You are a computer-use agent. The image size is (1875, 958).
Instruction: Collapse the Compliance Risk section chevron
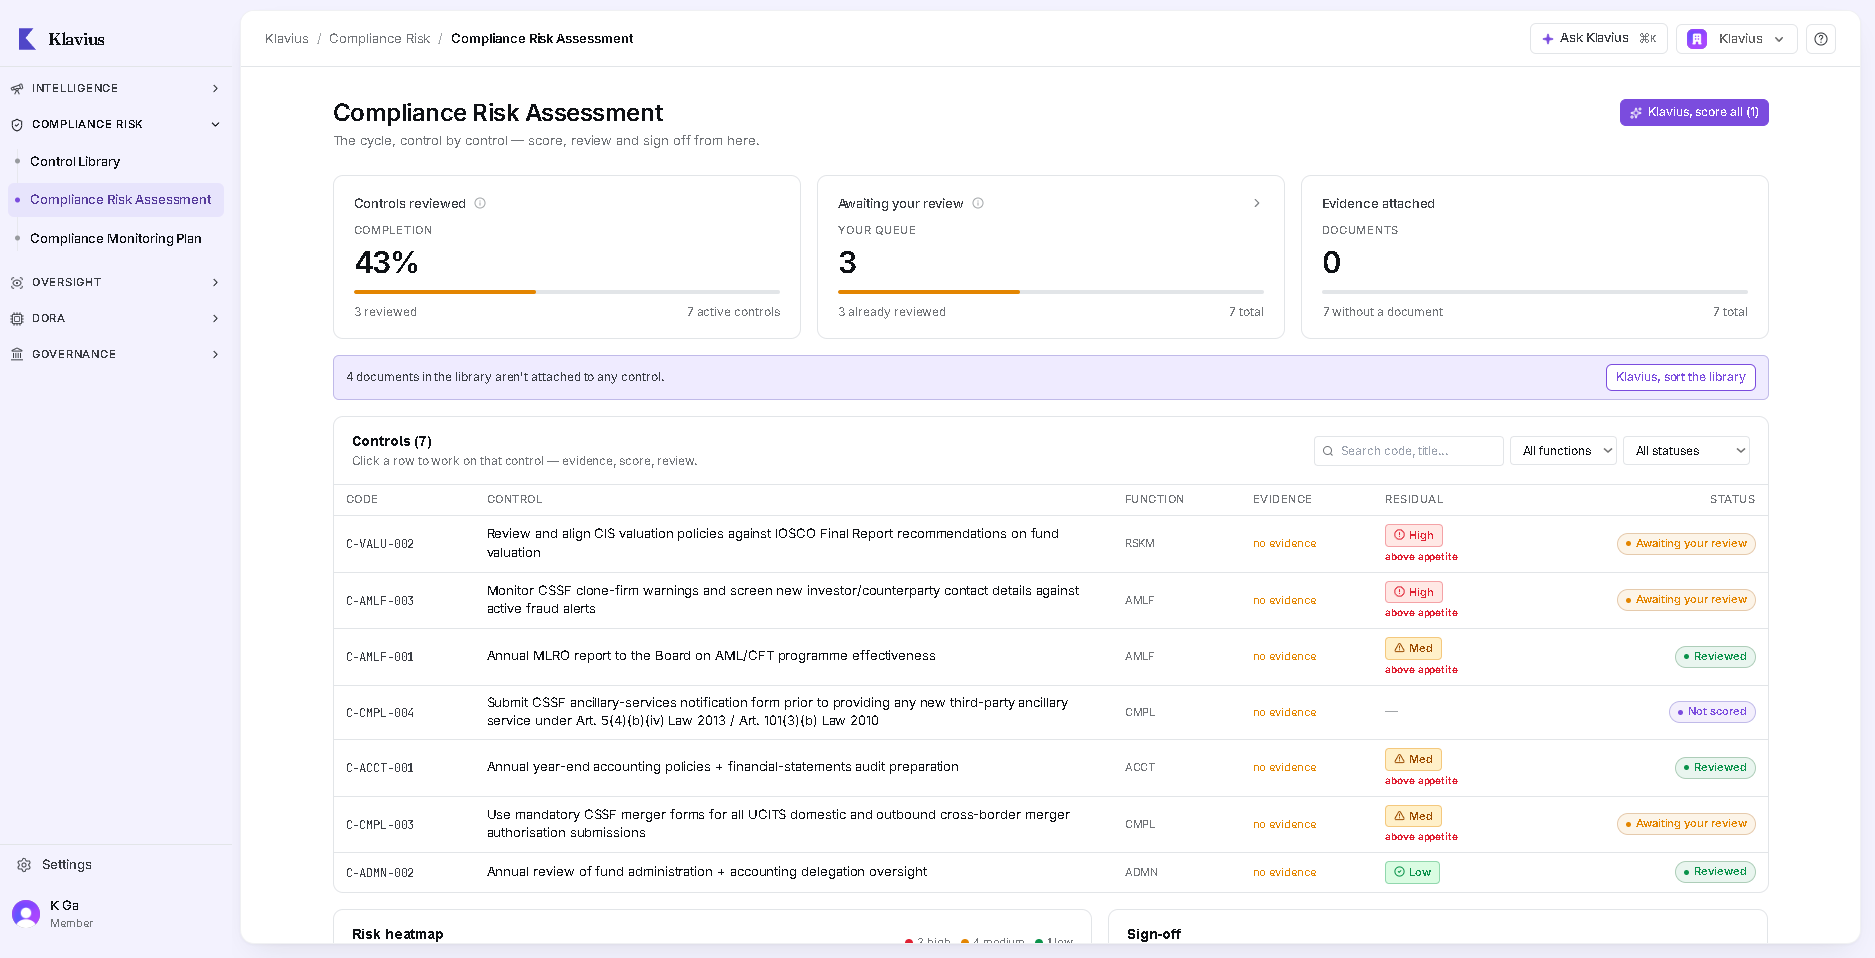(215, 125)
